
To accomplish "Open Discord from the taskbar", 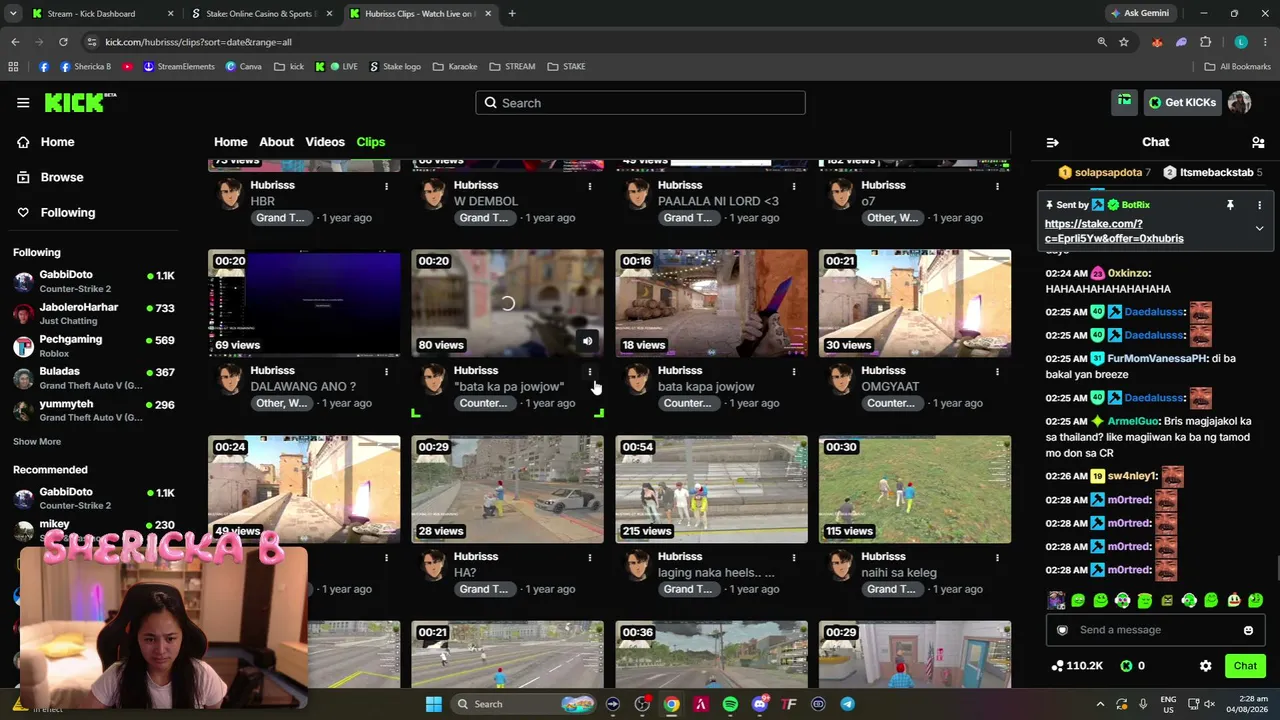I will pyautogui.click(x=760, y=704).
